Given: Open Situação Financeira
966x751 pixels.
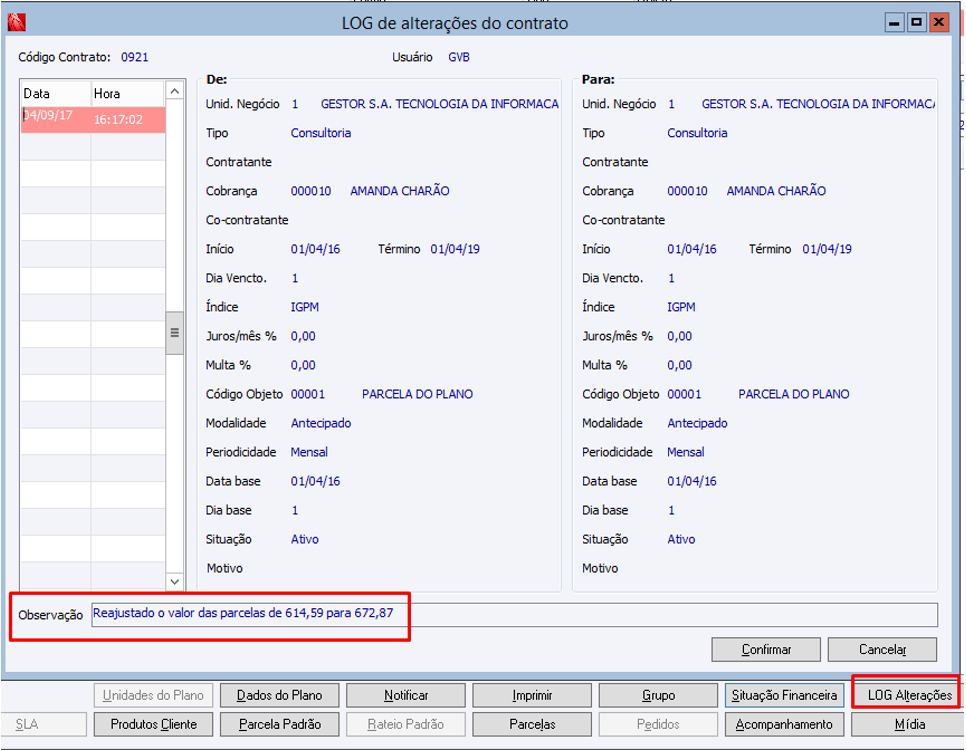Looking at the screenshot, I should pos(784,695).
